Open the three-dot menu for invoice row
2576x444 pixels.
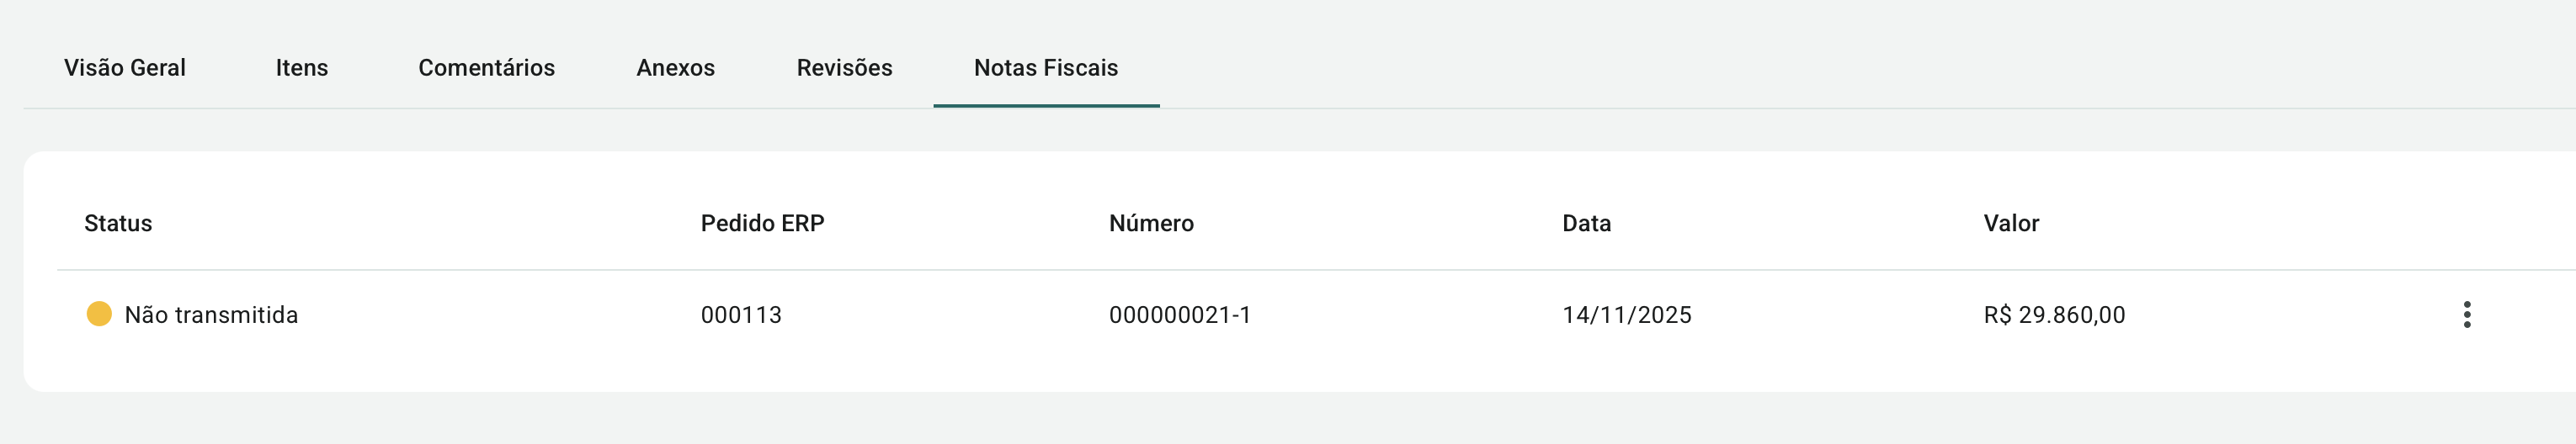point(2467,315)
